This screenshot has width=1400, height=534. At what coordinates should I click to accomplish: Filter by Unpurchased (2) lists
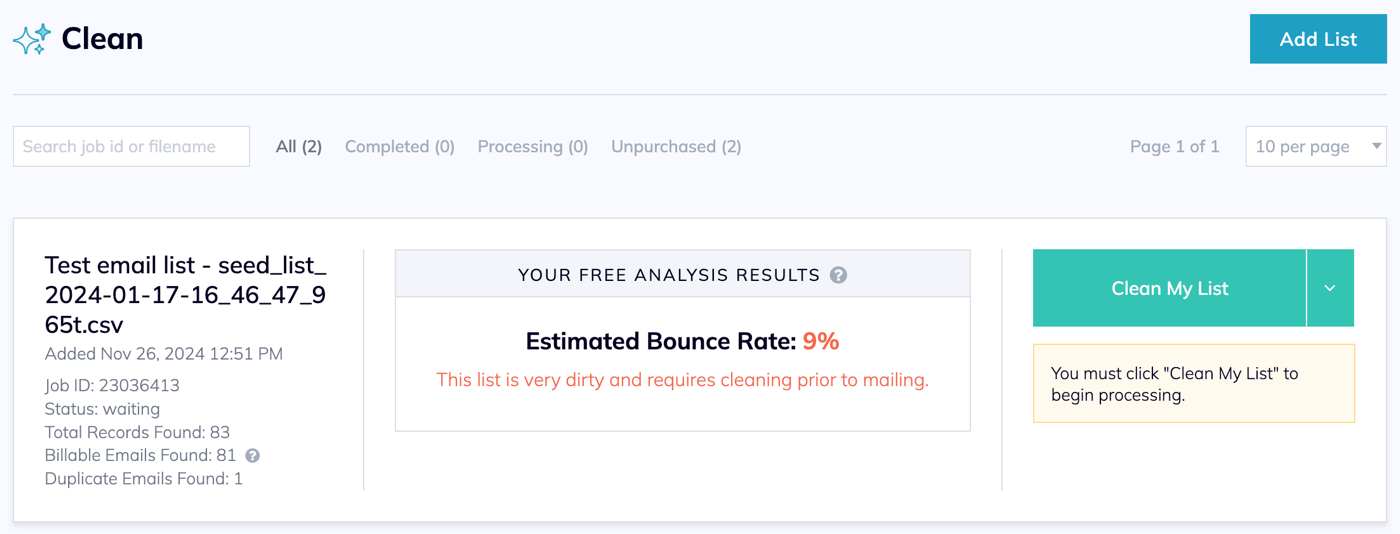click(x=676, y=146)
